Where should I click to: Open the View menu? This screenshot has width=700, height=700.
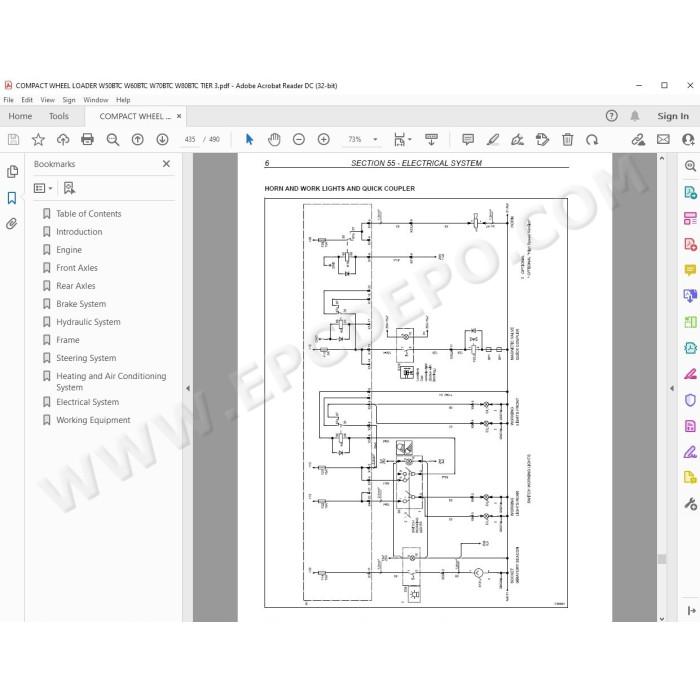[x=47, y=100]
